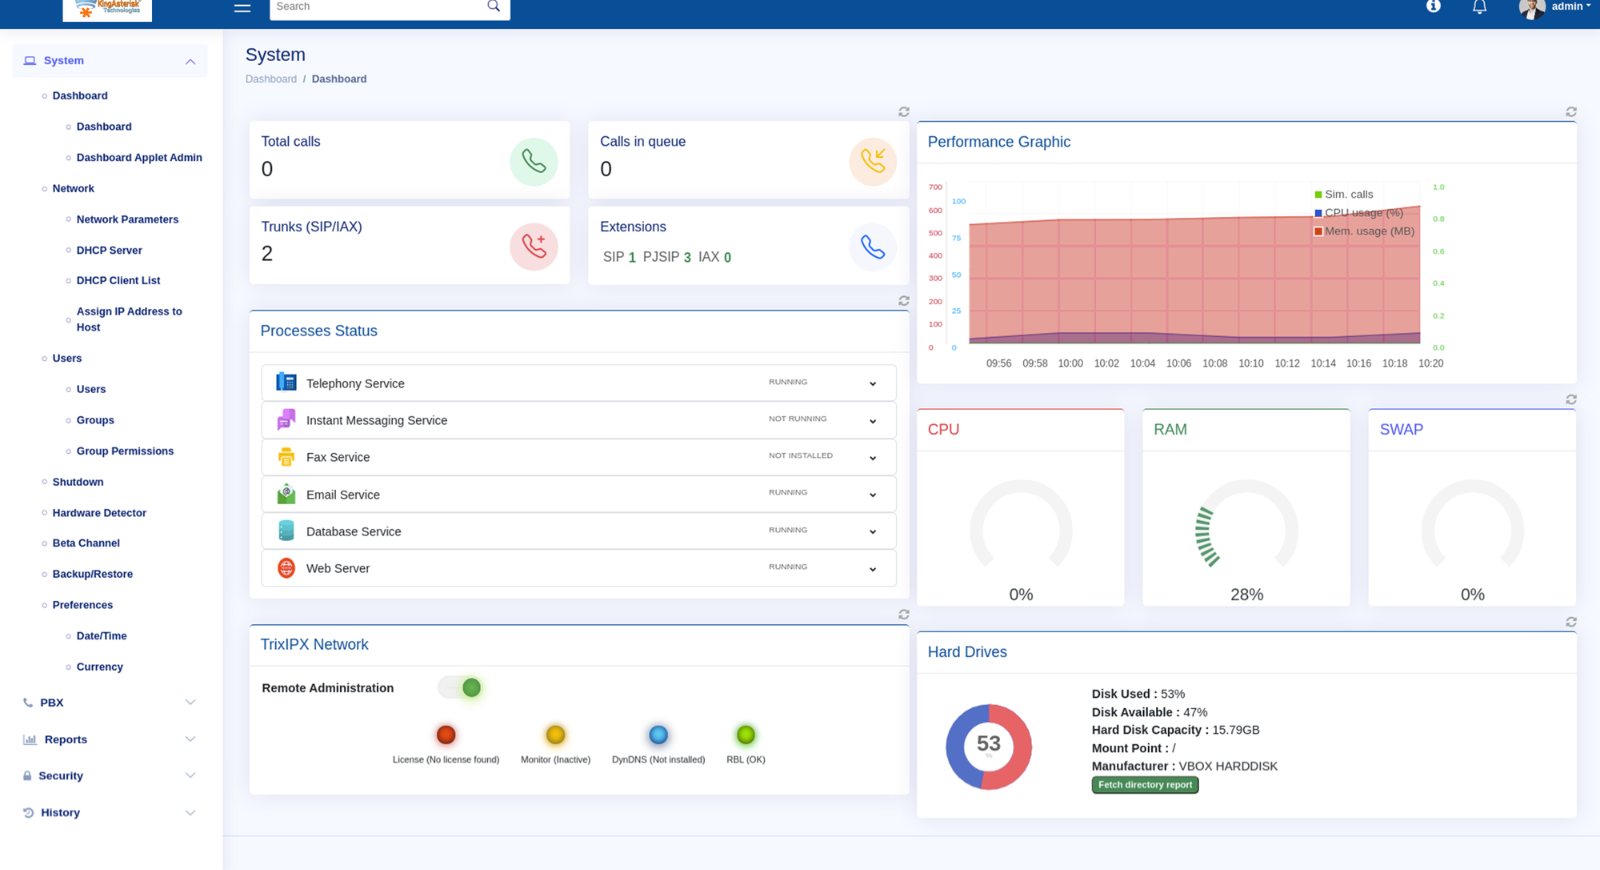Click the Trunks SIP/IAX phone icon
The width and height of the screenshot is (1600, 870).
[x=533, y=247]
